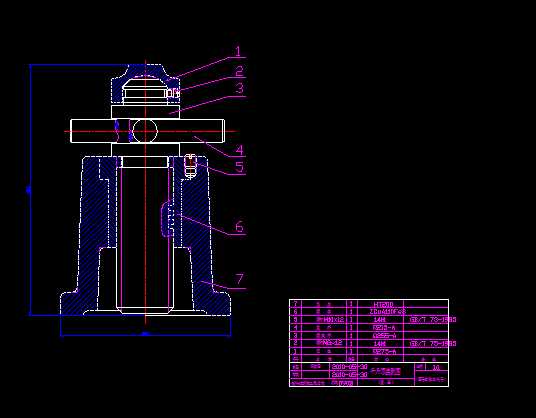Select part balloon number 3

[x=240, y=88]
